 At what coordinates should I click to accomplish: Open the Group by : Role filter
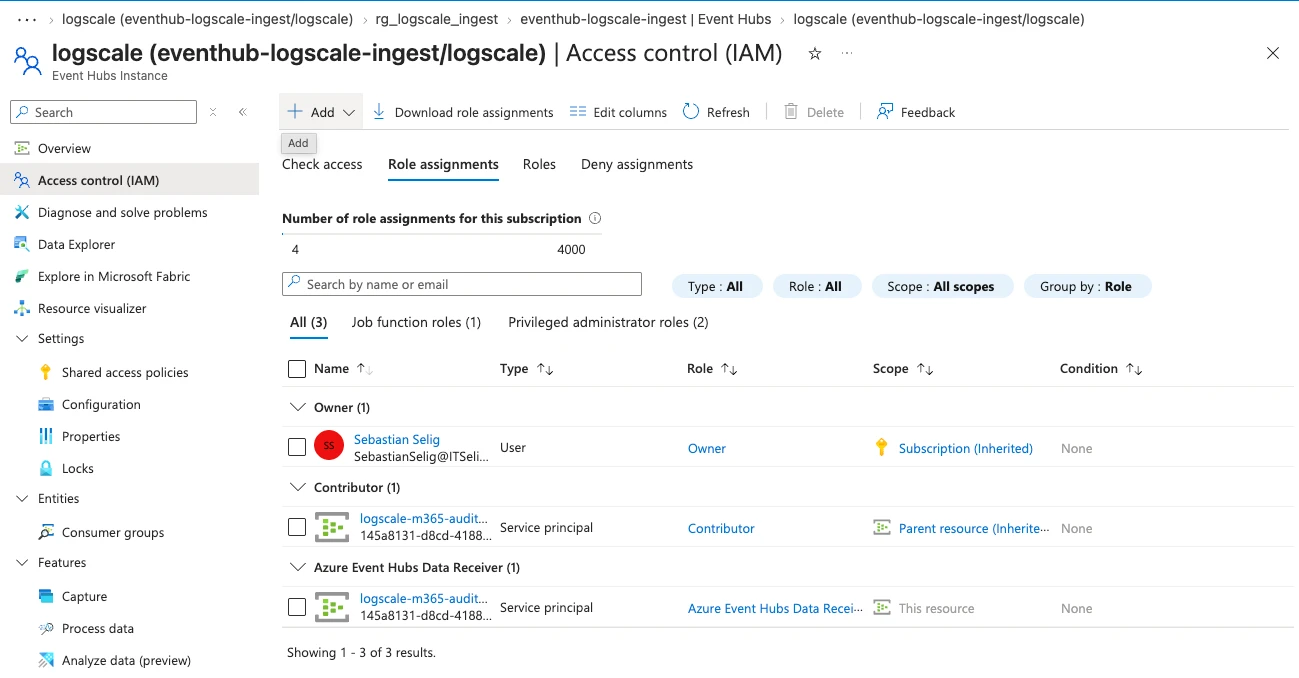pyautogui.click(x=1087, y=286)
